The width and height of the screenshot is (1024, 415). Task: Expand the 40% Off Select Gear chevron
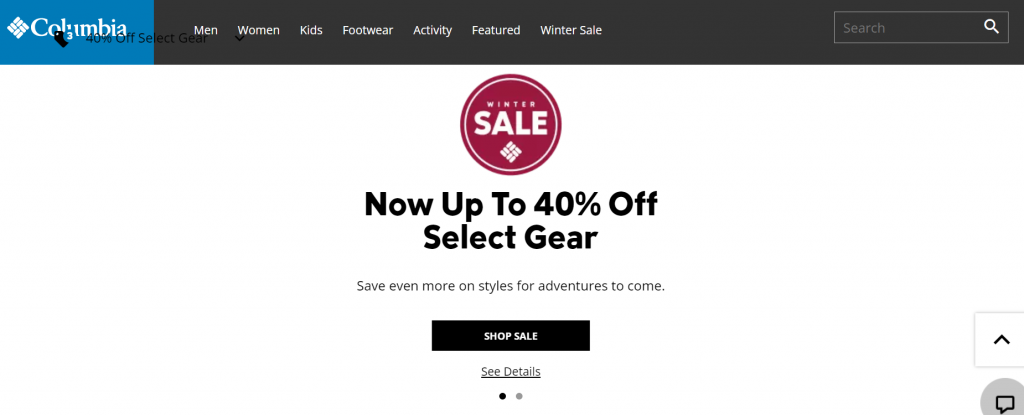pyautogui.click(x=240, y=38)
